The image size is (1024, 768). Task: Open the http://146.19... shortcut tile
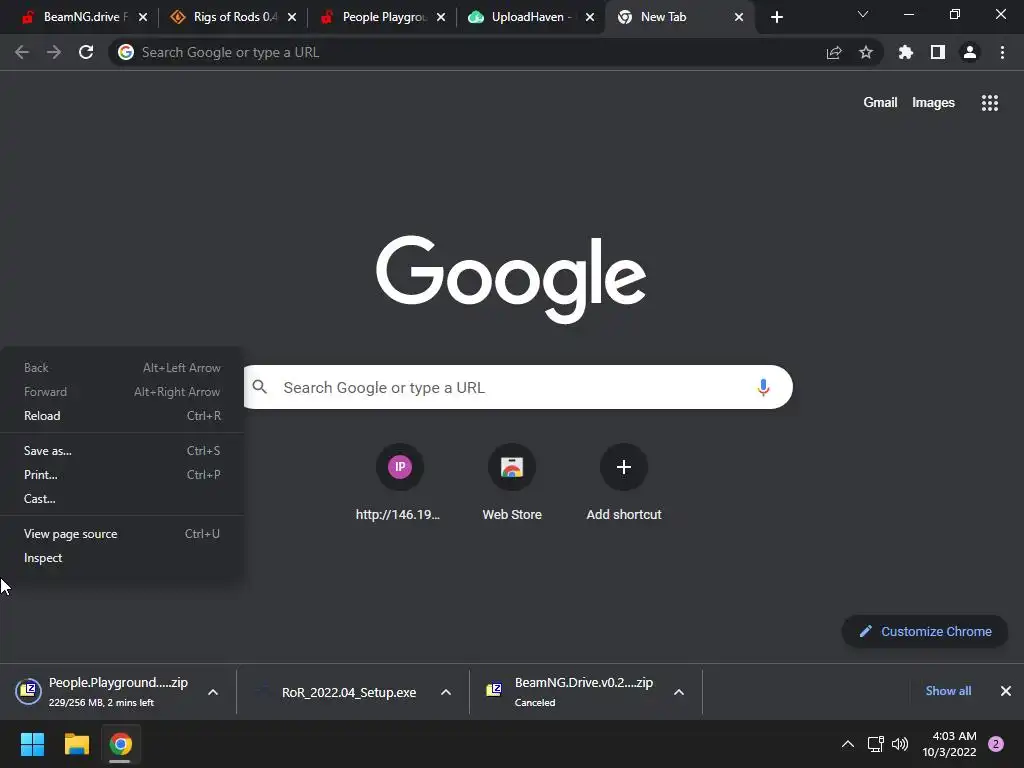pos(399,483)
